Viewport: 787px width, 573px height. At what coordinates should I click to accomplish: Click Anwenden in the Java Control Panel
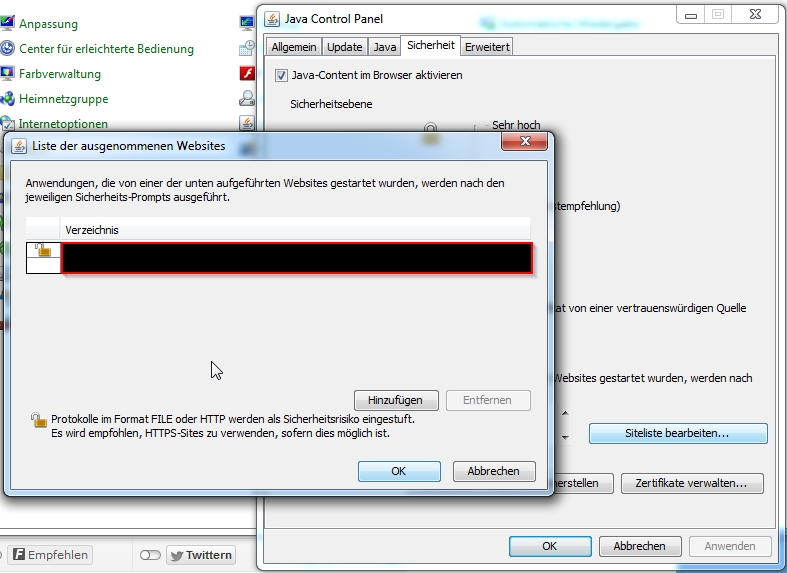pyautogui.click(x=730, y=546)
